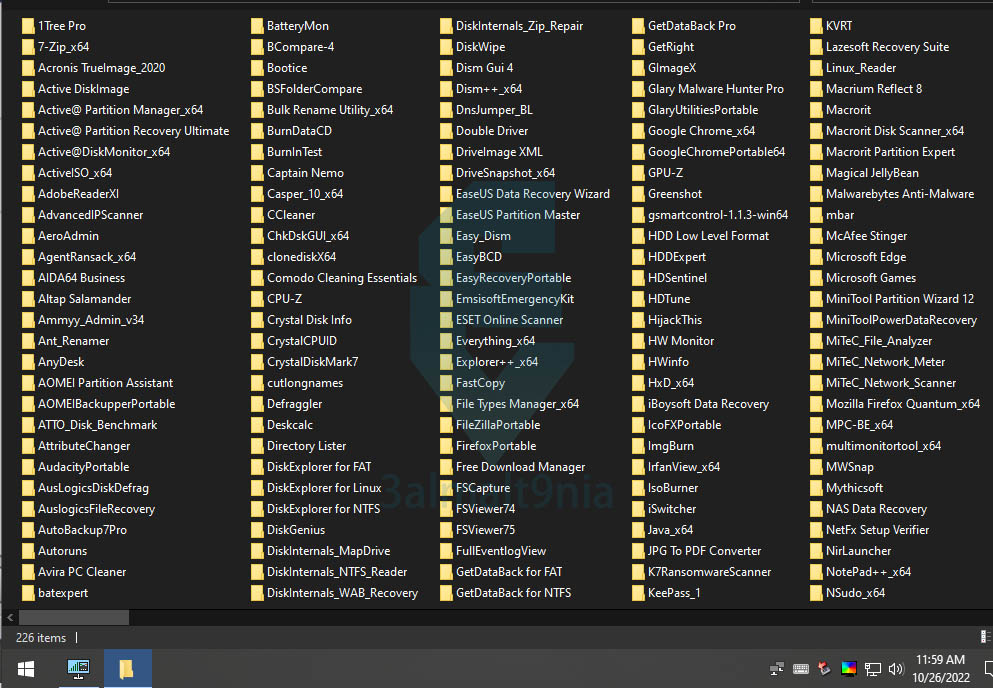
Task: Click the folder icon beside FastCopy
Action: tap(446, 383)
